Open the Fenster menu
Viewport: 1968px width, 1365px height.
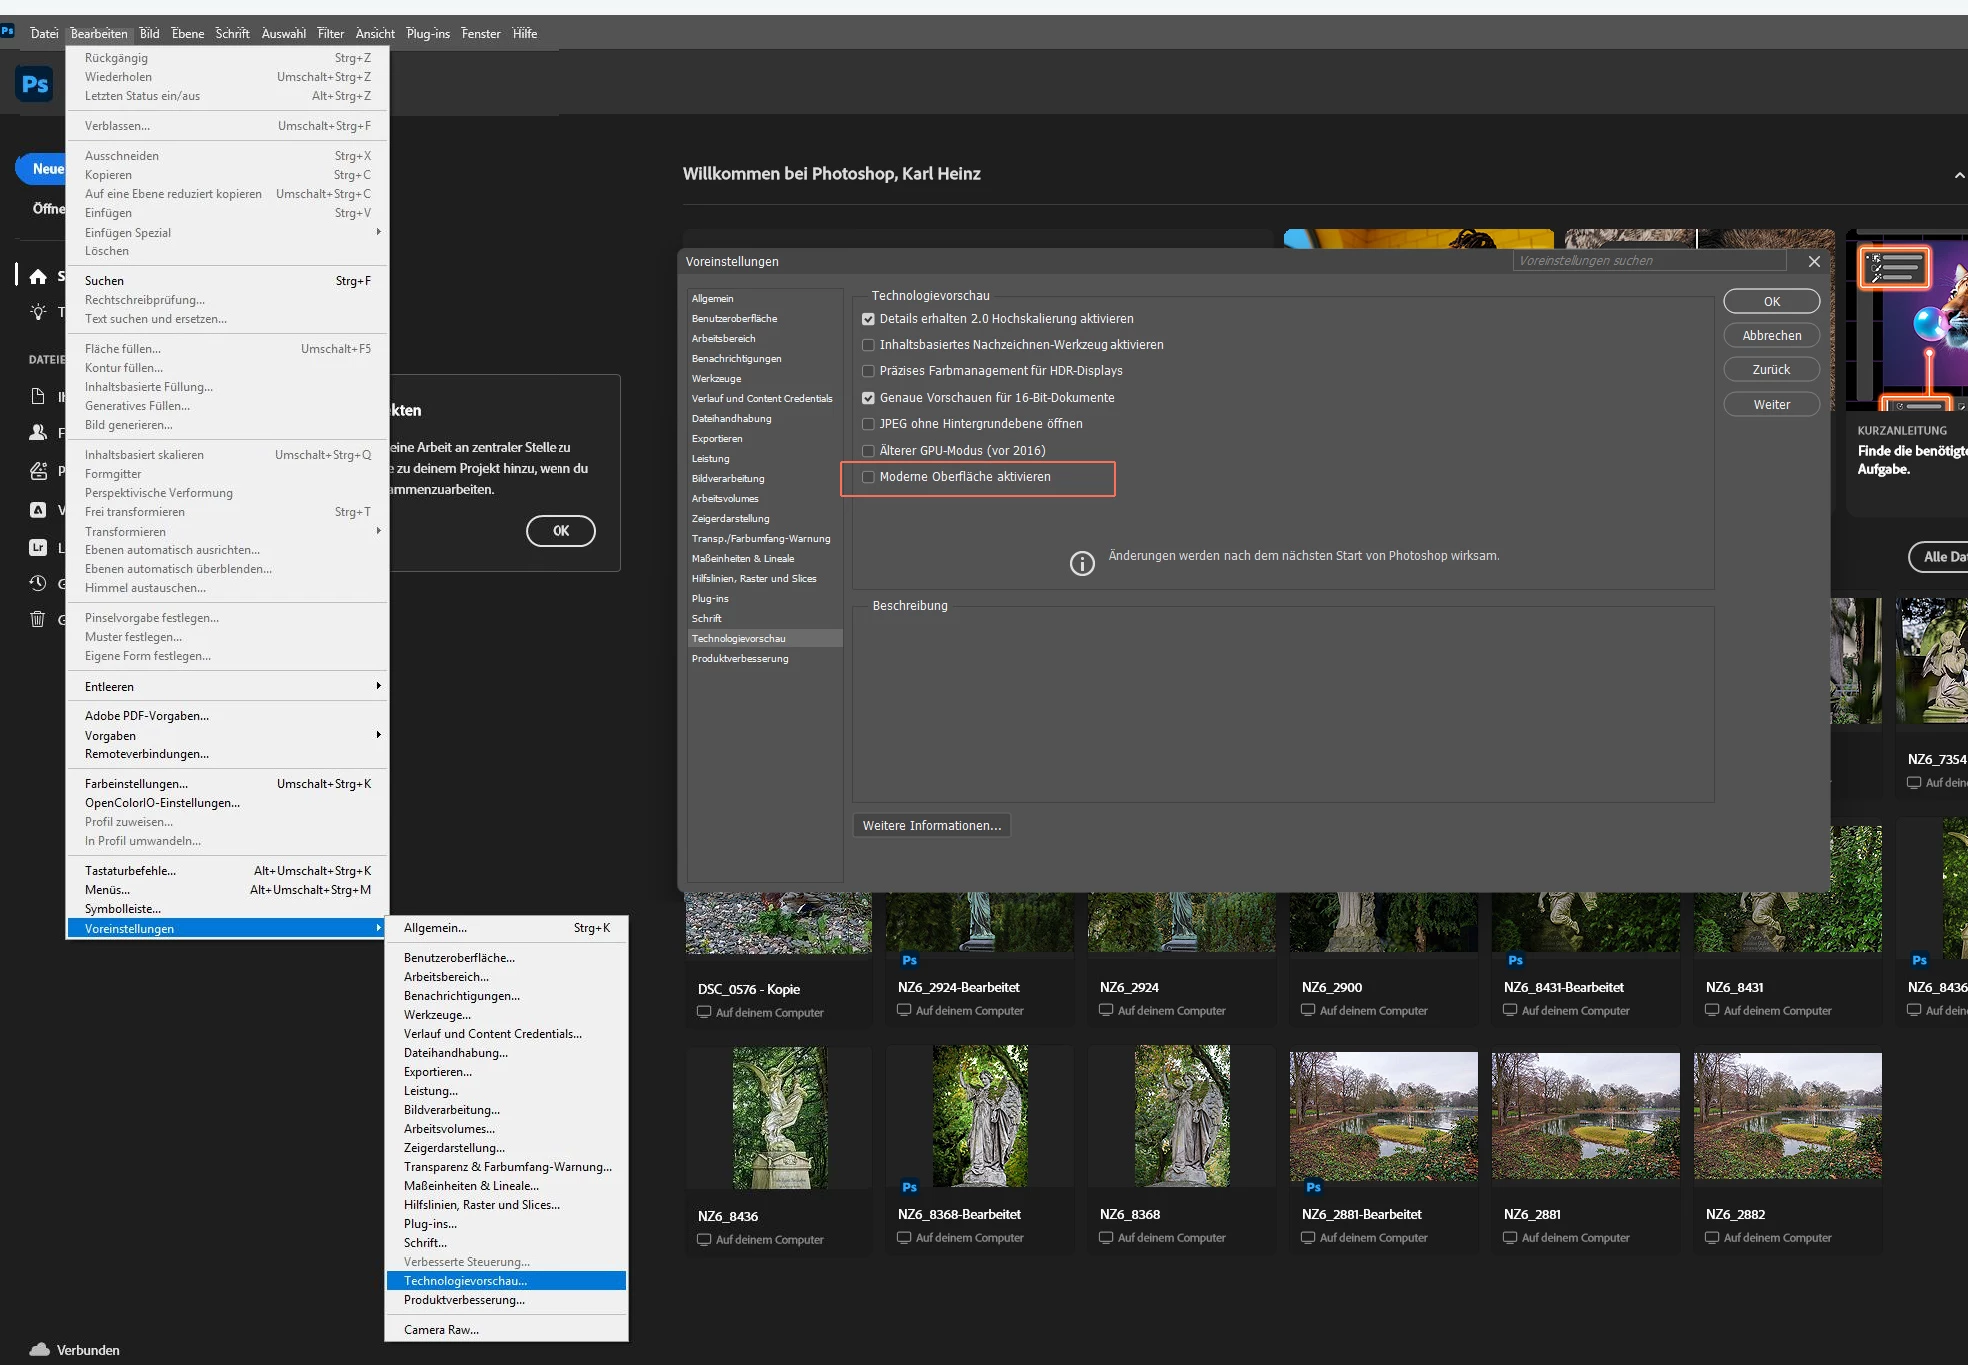(x=481, y=33)
